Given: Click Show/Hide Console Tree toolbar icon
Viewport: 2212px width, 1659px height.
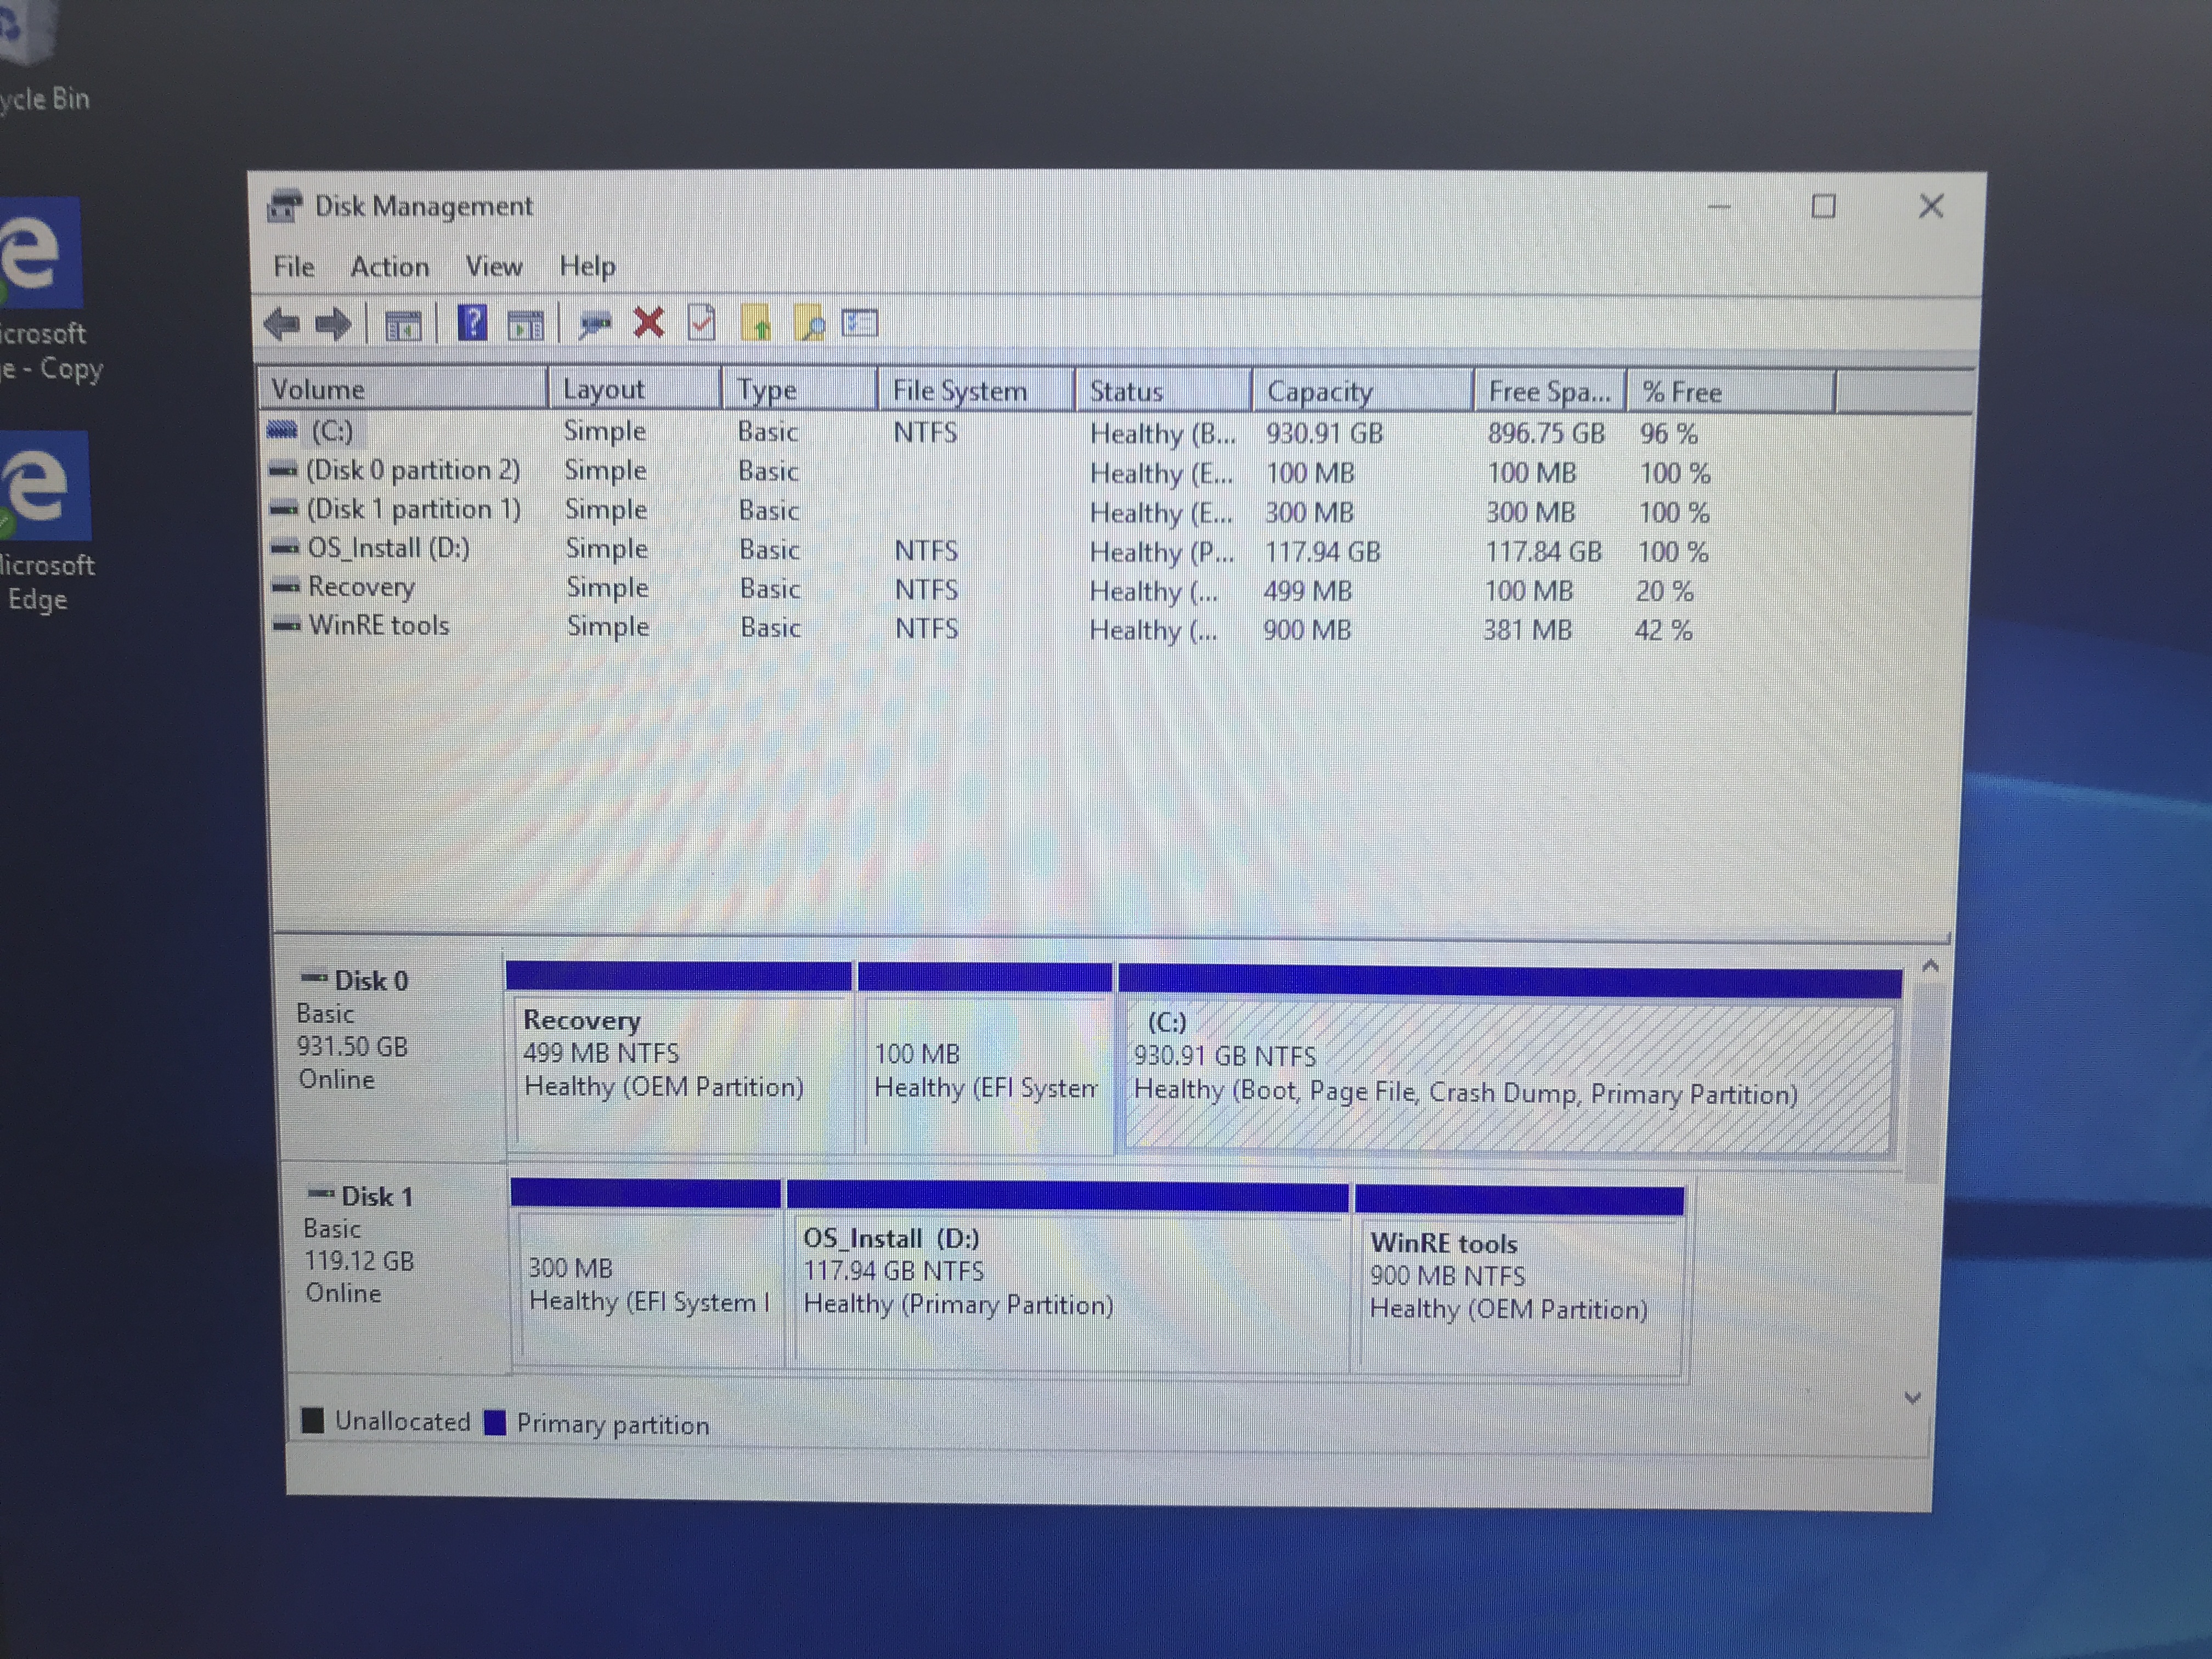Looking at the screenshot, I should 403,324.
